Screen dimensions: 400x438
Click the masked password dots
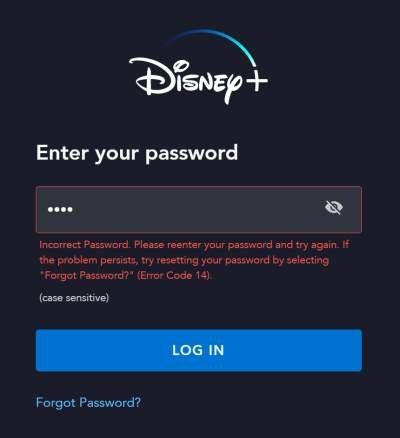(60, 210)
